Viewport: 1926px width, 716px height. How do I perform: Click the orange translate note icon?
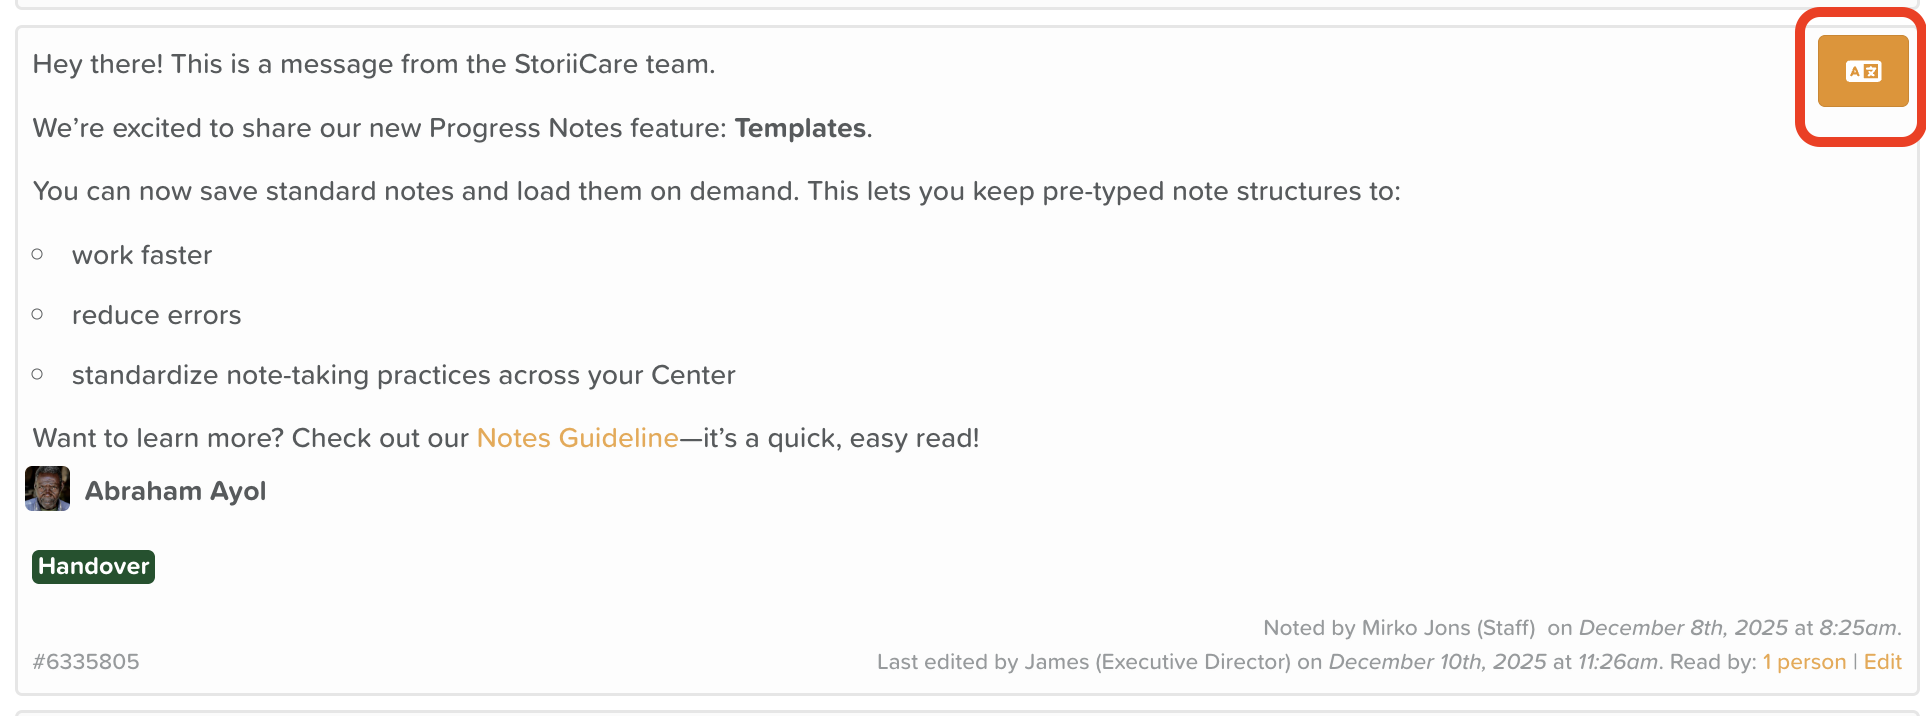(1862, 71)
